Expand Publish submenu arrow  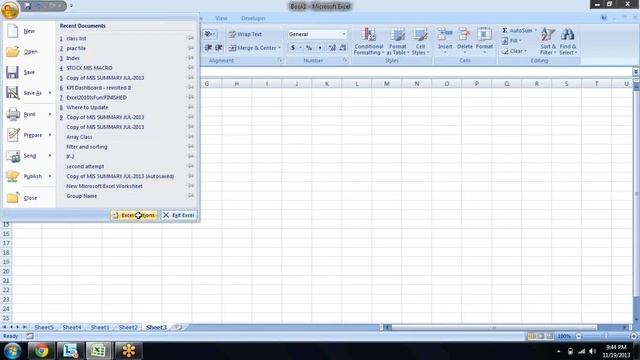click(x=50, y=176)
